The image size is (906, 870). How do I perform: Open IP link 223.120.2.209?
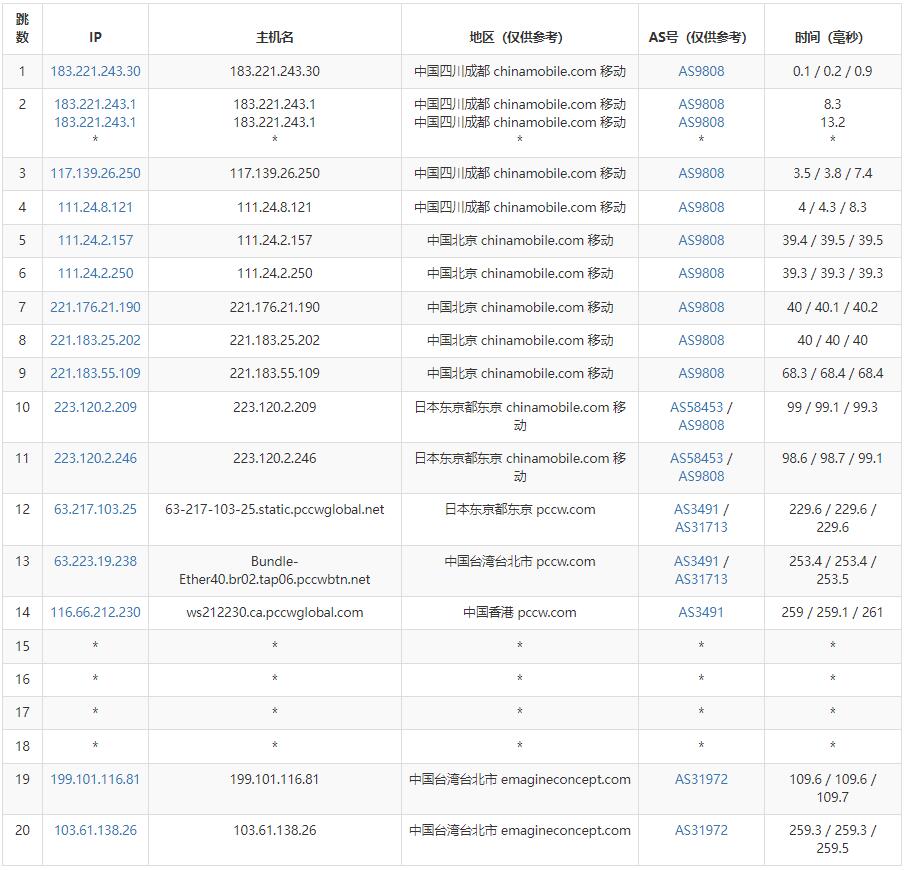pos(95,407)
